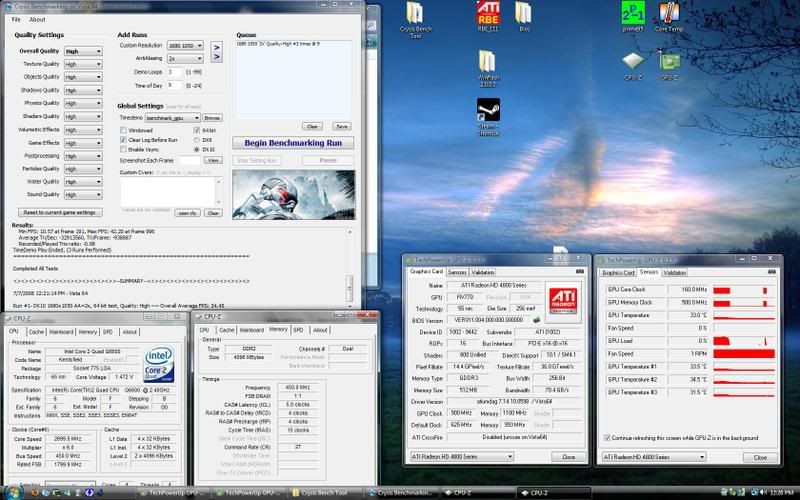Viewport: 800px width, 500px height.
Task: Toggle Clear Log Before Run checkbox
Action: [x=123, y=139]
